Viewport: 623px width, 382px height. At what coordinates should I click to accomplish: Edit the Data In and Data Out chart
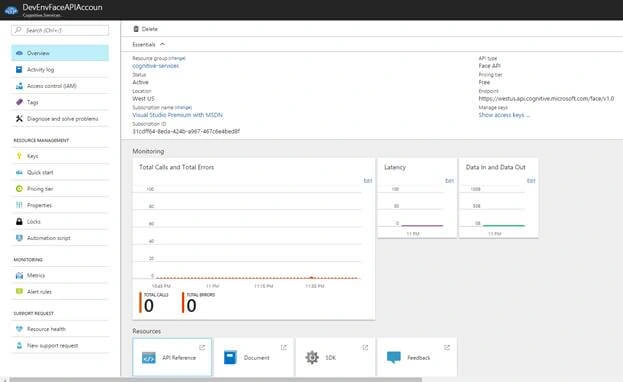(x=531, y=180)
